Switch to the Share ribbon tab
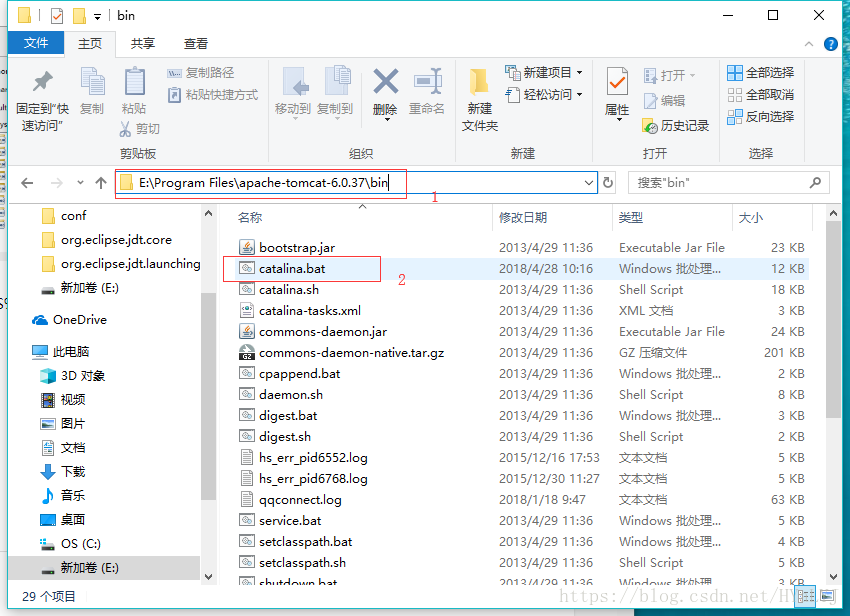 143,43
